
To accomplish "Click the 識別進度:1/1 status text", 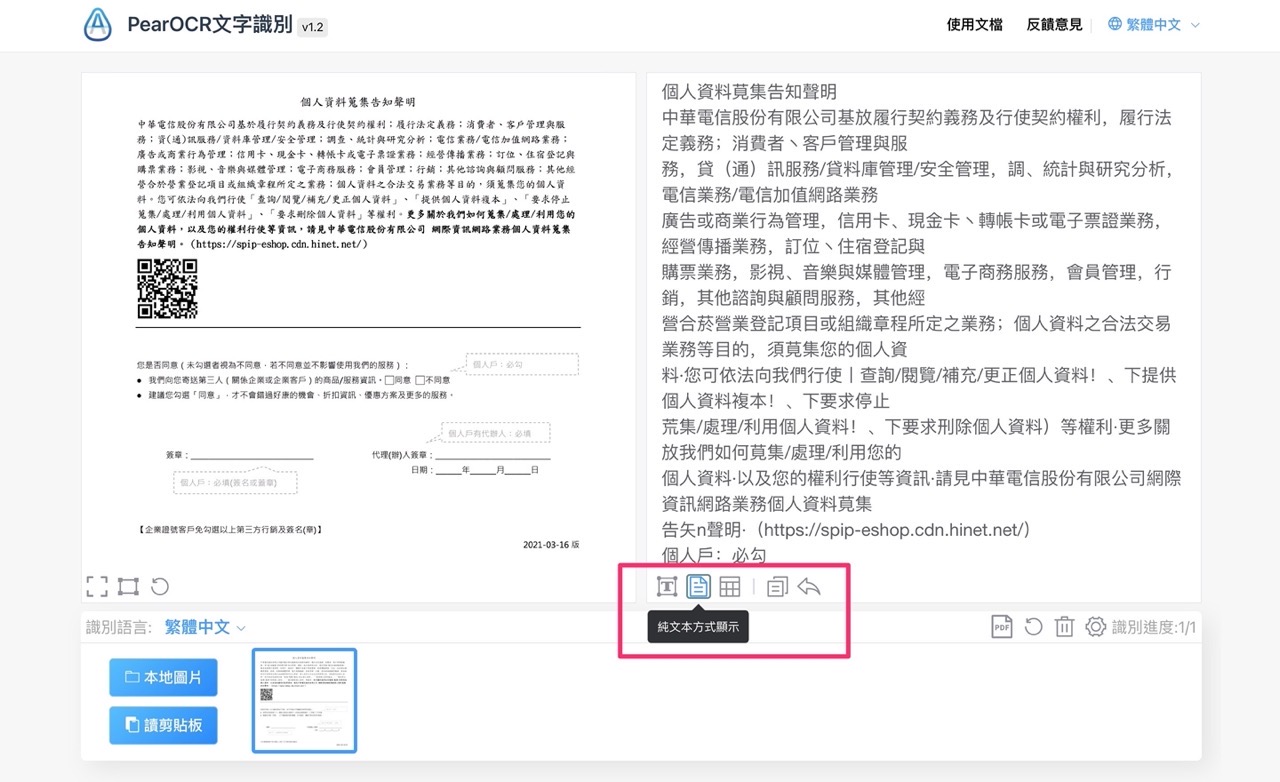I will click(x=1154, y=627).
